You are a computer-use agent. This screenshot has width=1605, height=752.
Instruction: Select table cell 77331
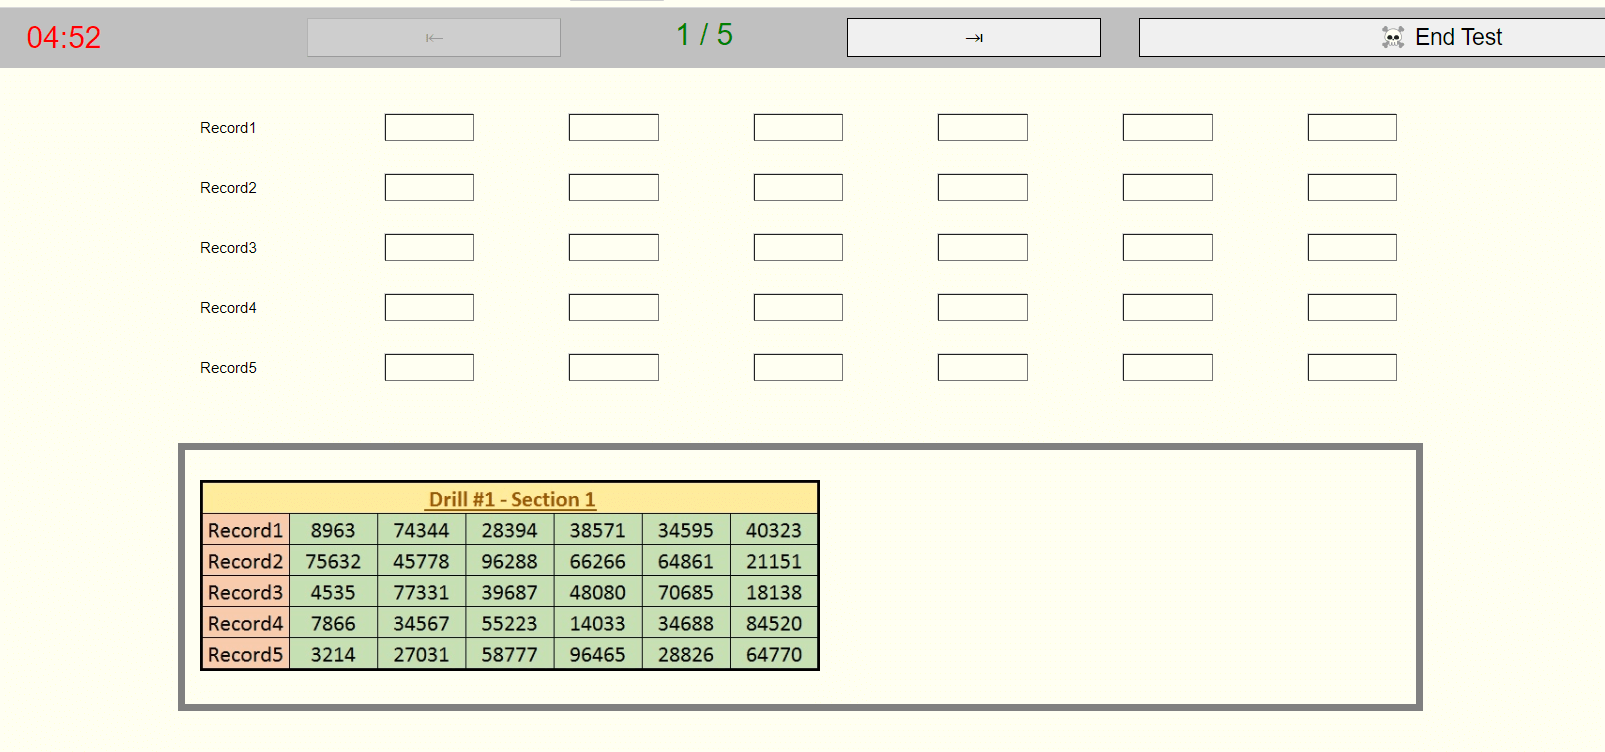click(421, 592)
